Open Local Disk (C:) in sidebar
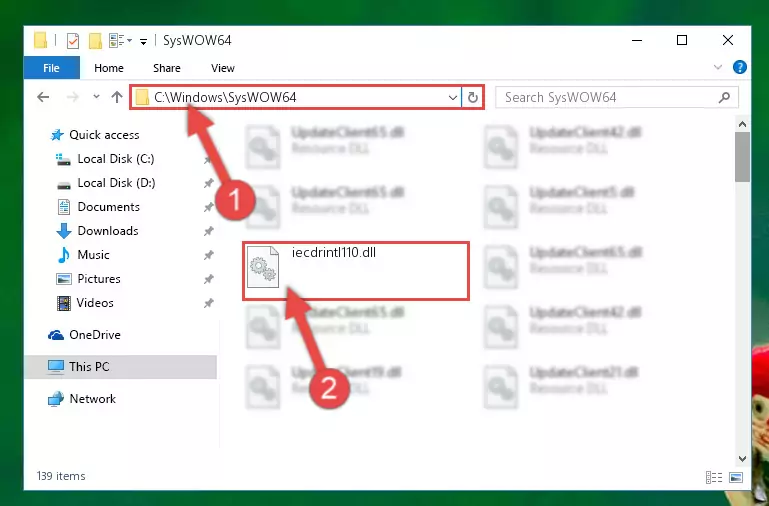Viewport: 769px width, 506px height. click(x=105, y=159)
